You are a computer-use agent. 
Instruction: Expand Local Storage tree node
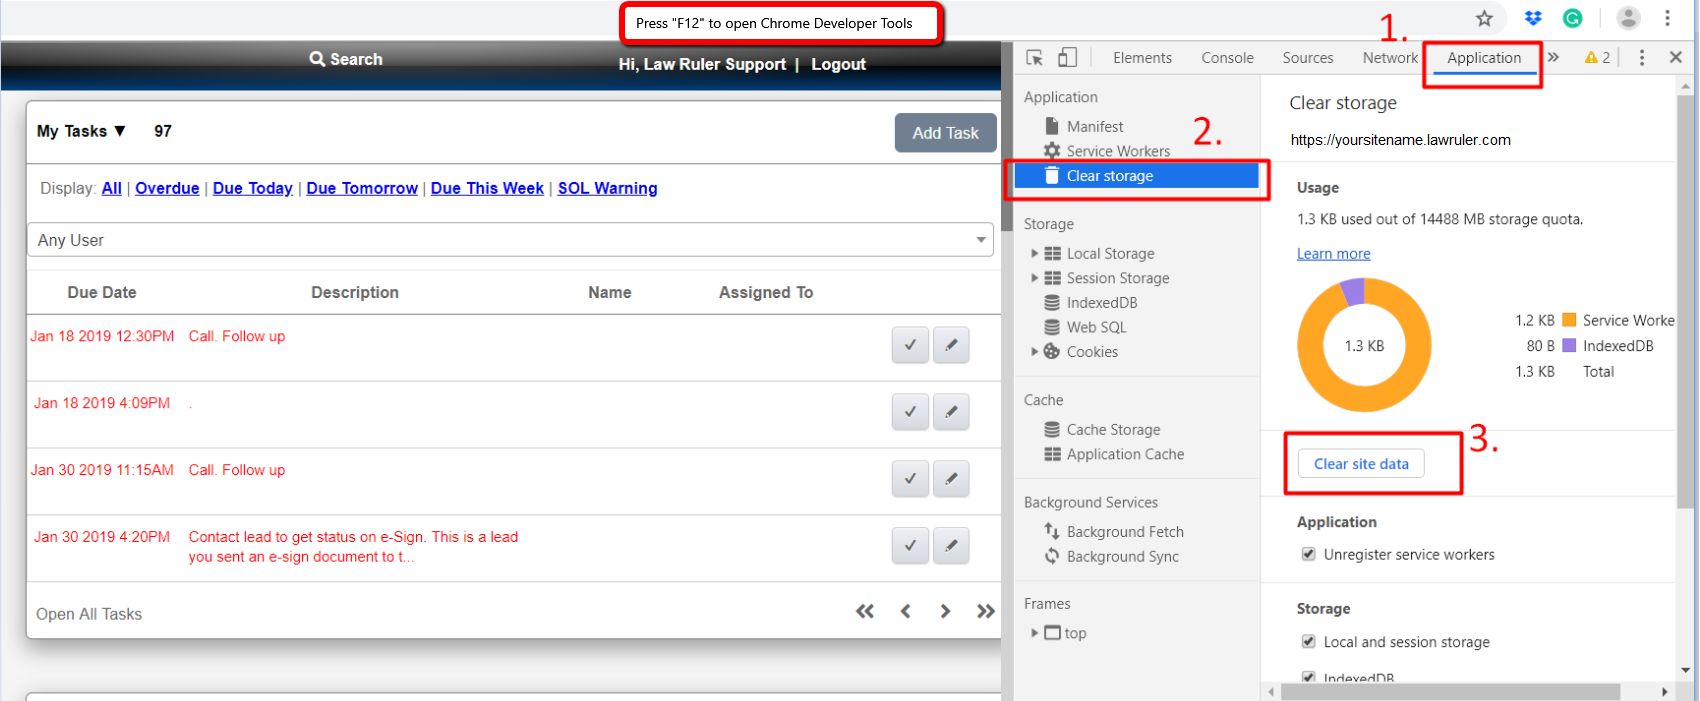(x=1034, y=253)
